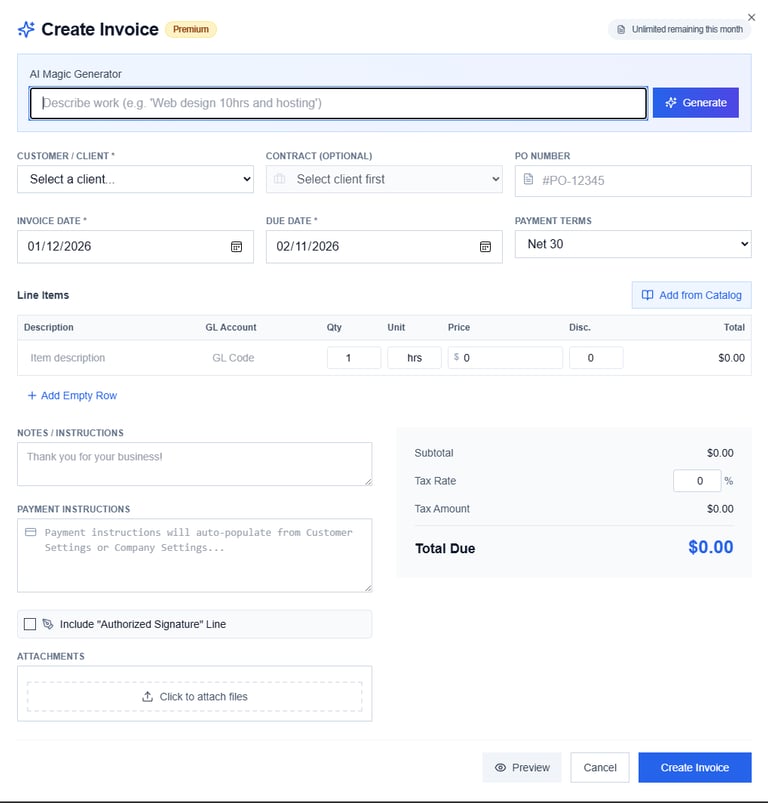
Task: Click the document icon in PO Number field
Action: [x=529, y=180]
